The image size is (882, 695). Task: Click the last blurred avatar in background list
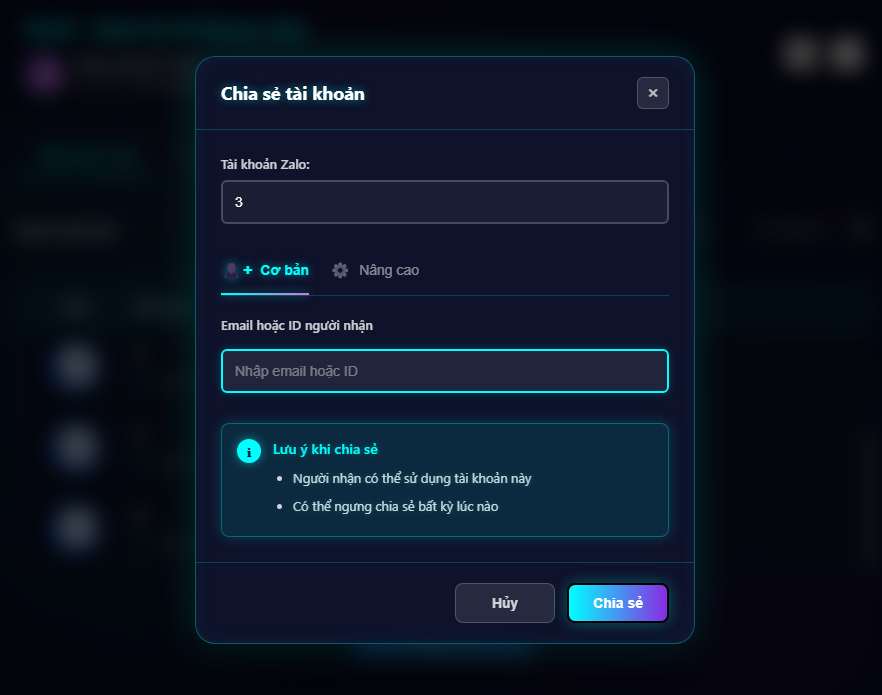[x=76, y=525]
